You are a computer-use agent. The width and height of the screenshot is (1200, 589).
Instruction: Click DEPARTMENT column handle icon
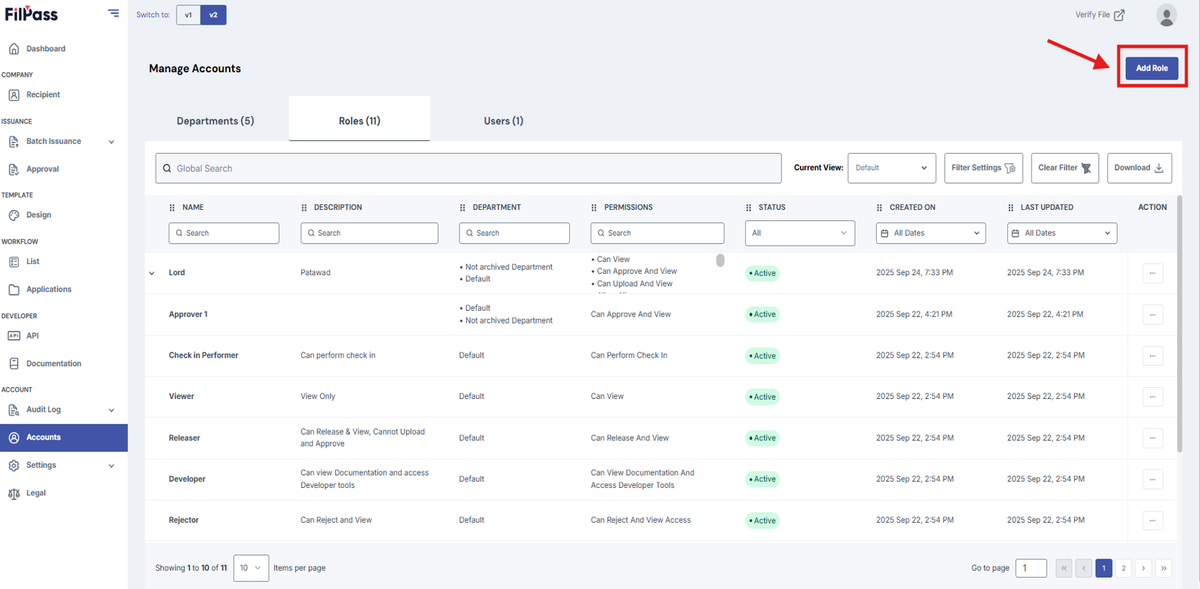pyautogui.click(x=463, y=208)
